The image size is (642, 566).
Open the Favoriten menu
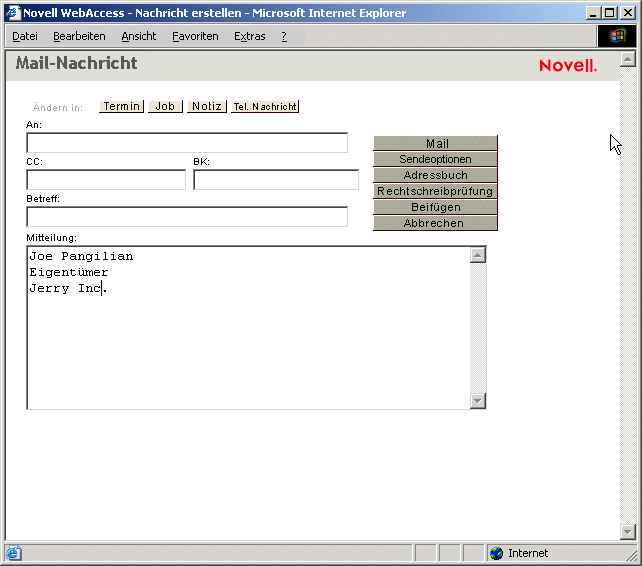(195, 36)
